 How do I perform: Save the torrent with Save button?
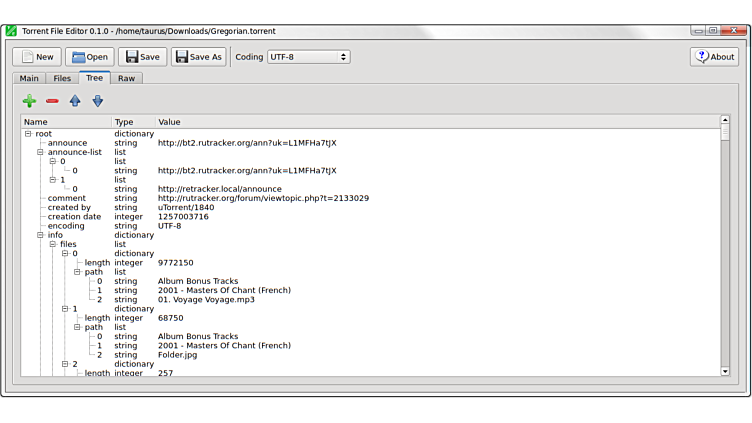pyautogui.click(x=142, y=57)
